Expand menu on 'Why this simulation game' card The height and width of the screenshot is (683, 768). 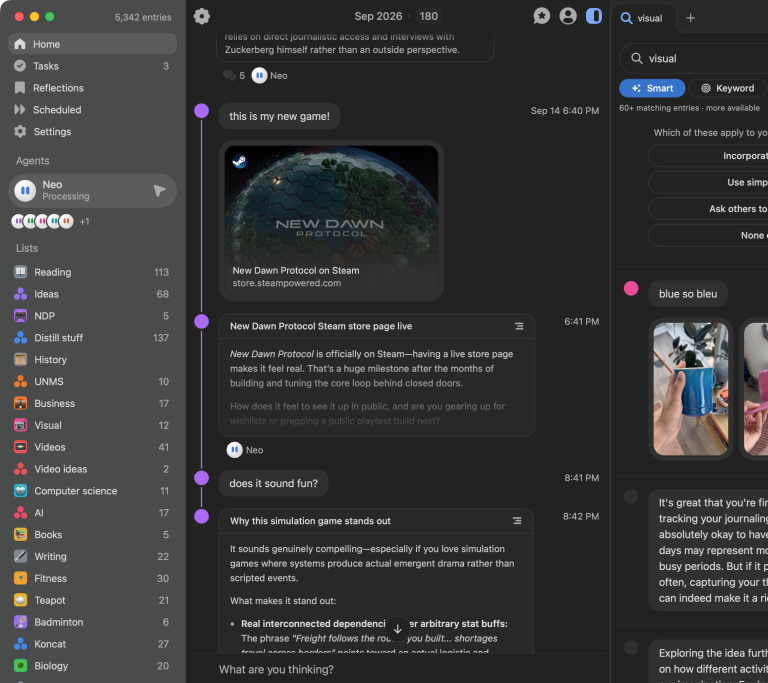tap(517, 521)
